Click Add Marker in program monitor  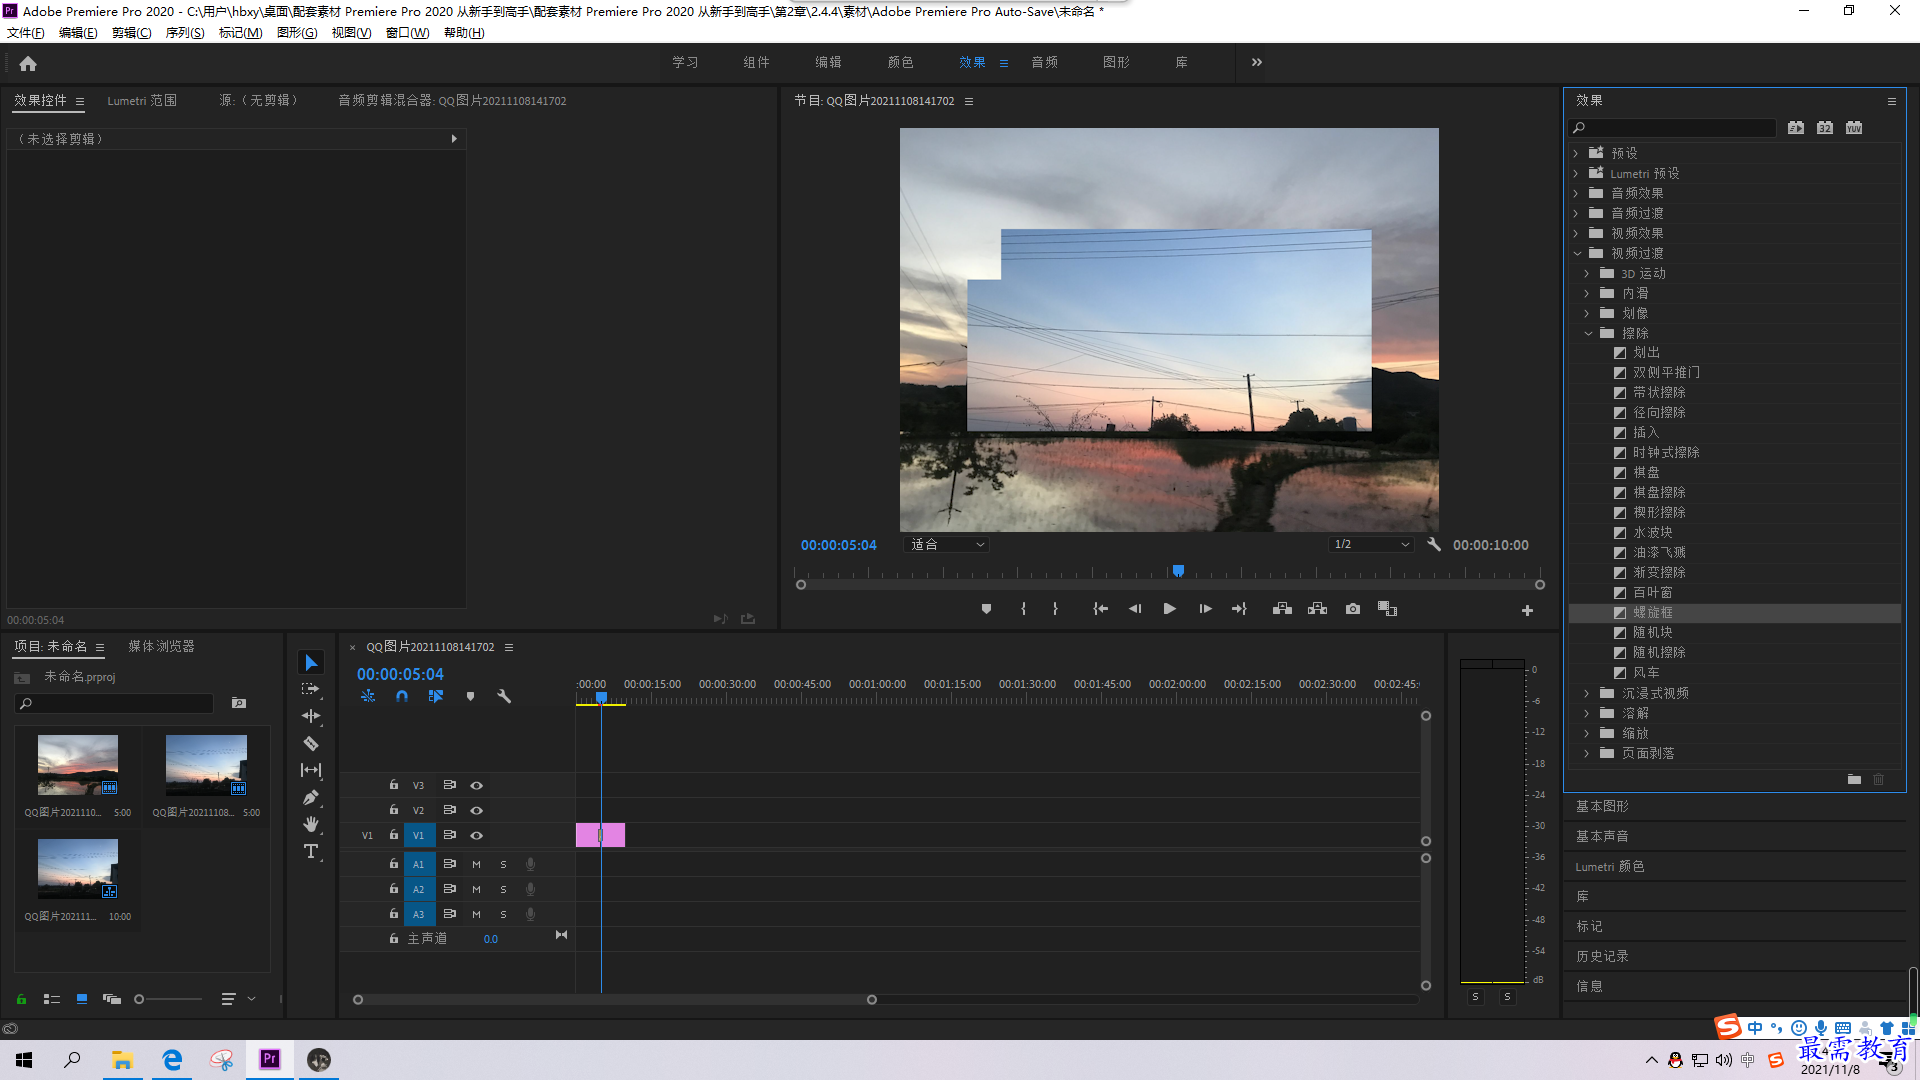(986, 609)
